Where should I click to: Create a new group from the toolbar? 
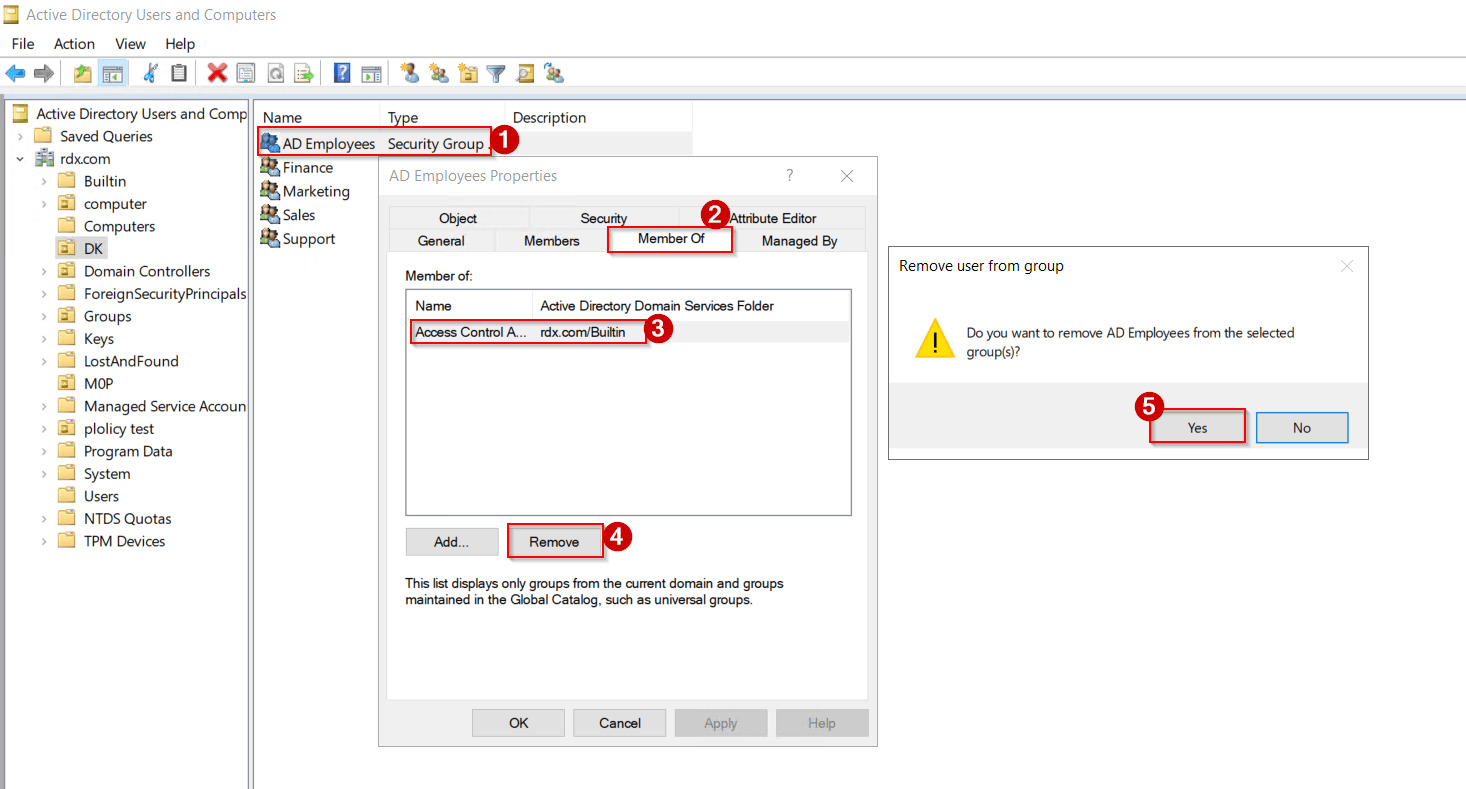coord(438,73)
